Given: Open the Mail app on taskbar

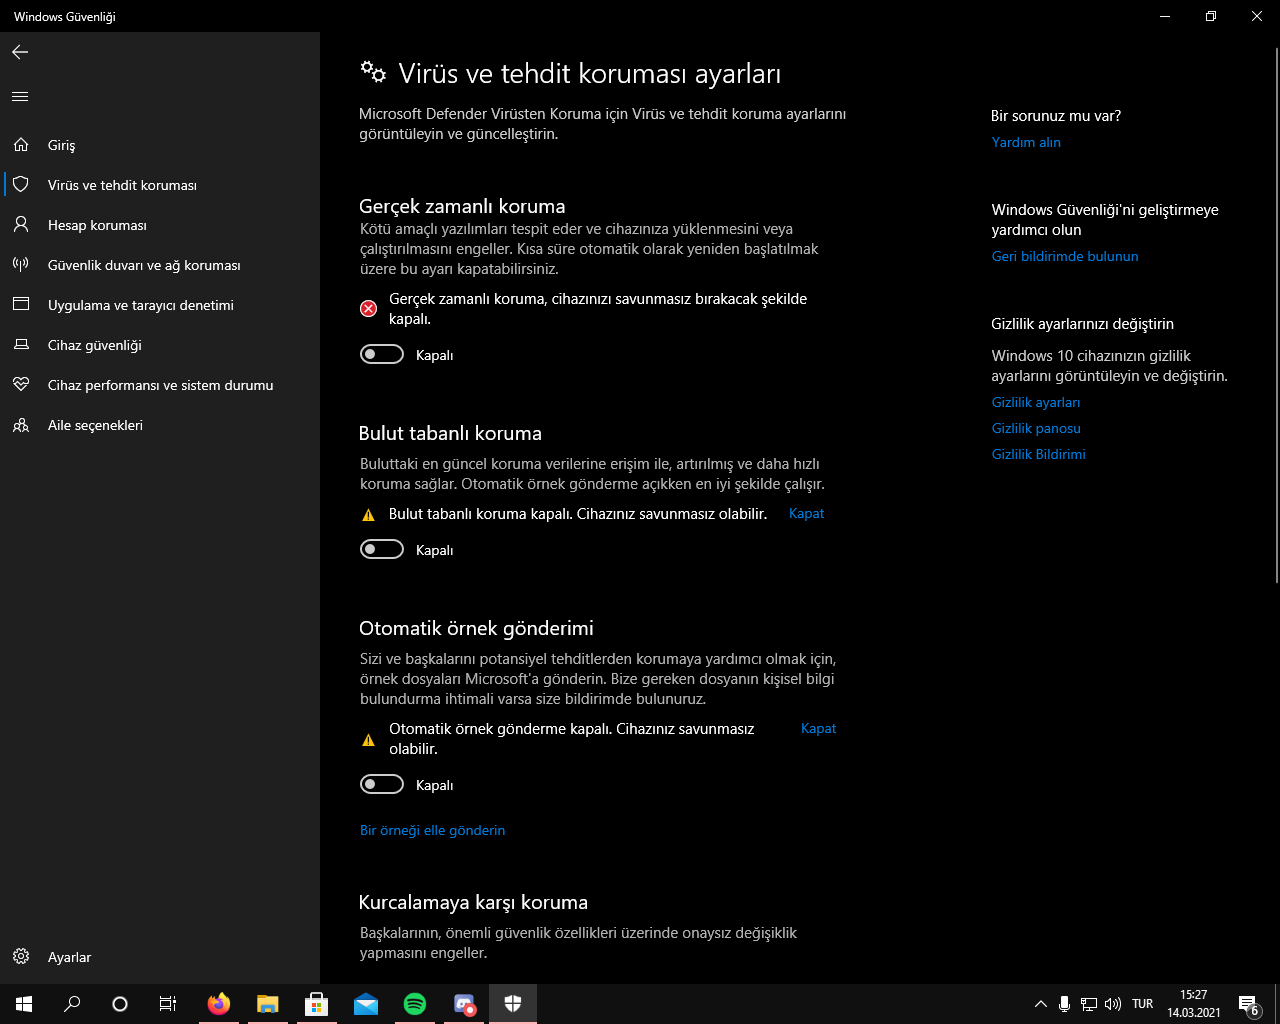Looking at the screenshot, I should tap(365, 1004).
